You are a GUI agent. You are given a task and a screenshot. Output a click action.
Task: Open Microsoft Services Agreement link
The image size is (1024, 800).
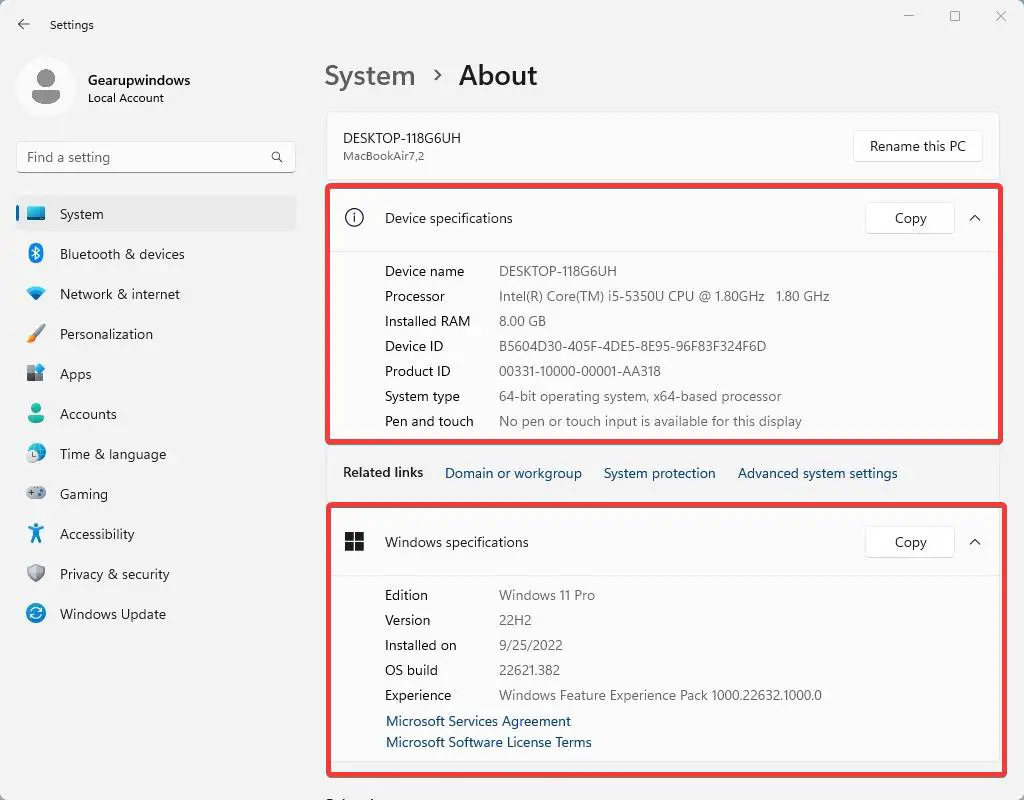coord(478,721)
